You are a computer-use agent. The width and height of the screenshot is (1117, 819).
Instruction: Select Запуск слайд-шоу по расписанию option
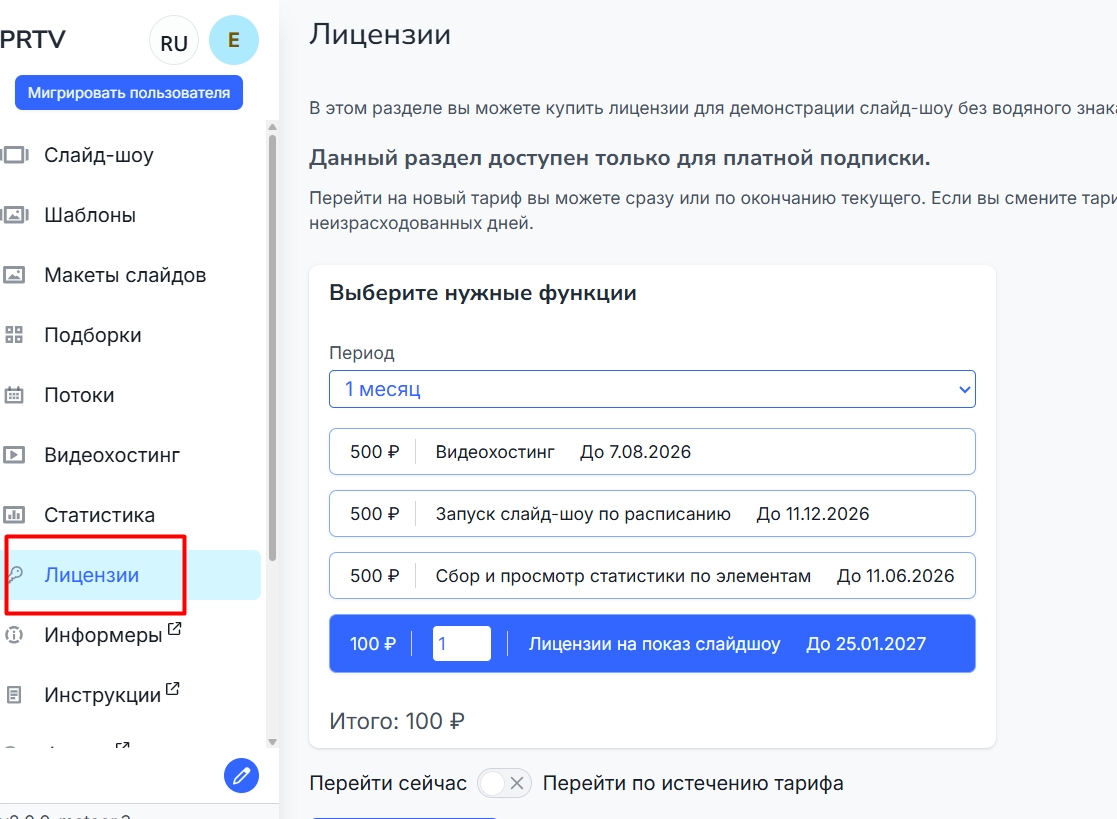coord(652,514)
